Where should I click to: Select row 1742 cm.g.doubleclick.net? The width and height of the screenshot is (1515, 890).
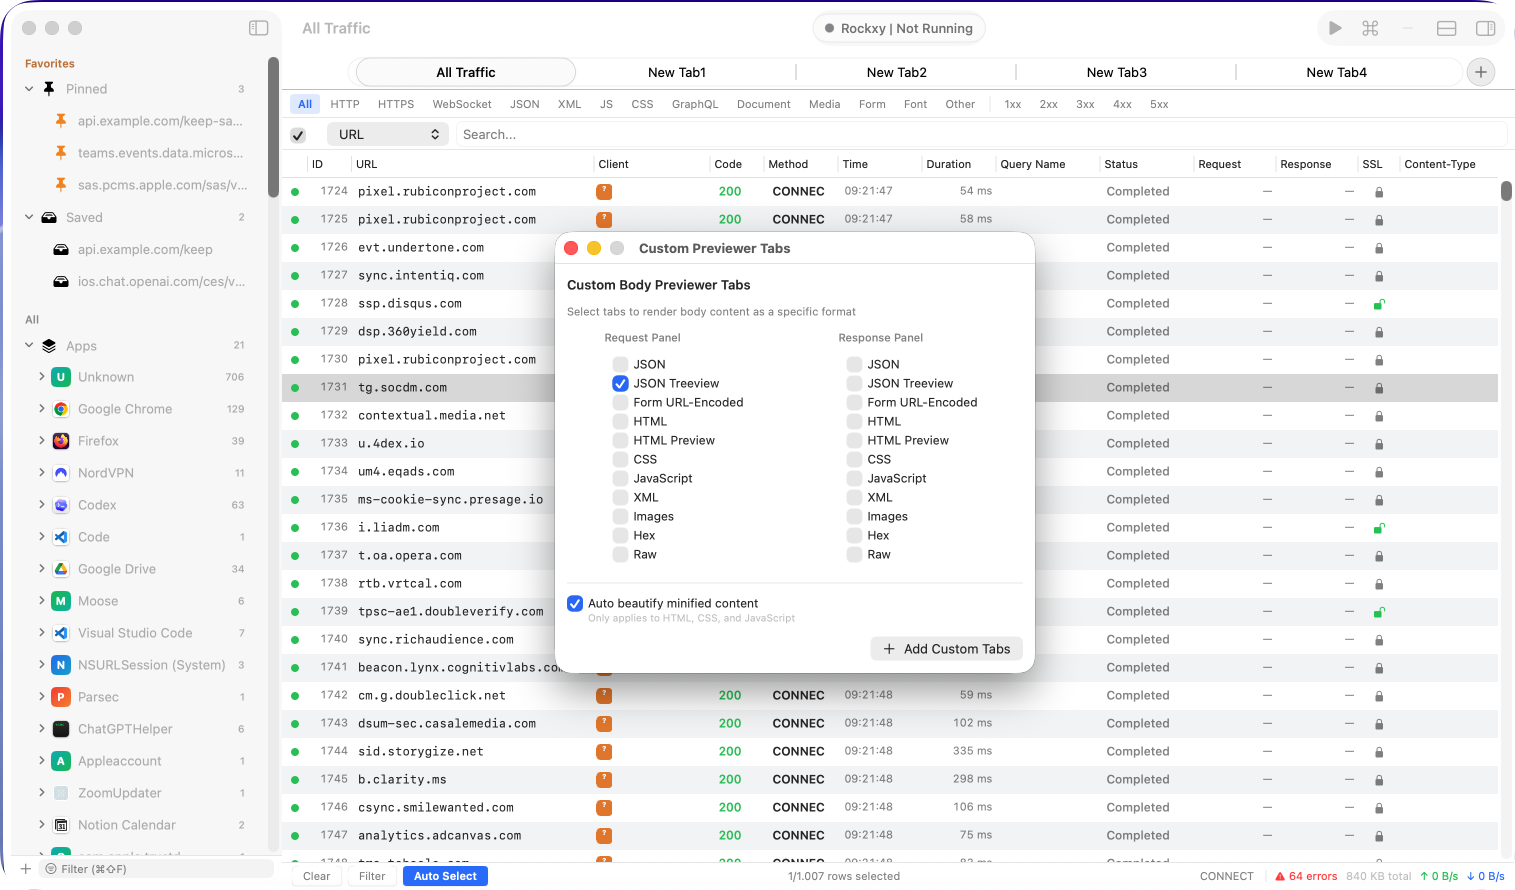point(890,695)
